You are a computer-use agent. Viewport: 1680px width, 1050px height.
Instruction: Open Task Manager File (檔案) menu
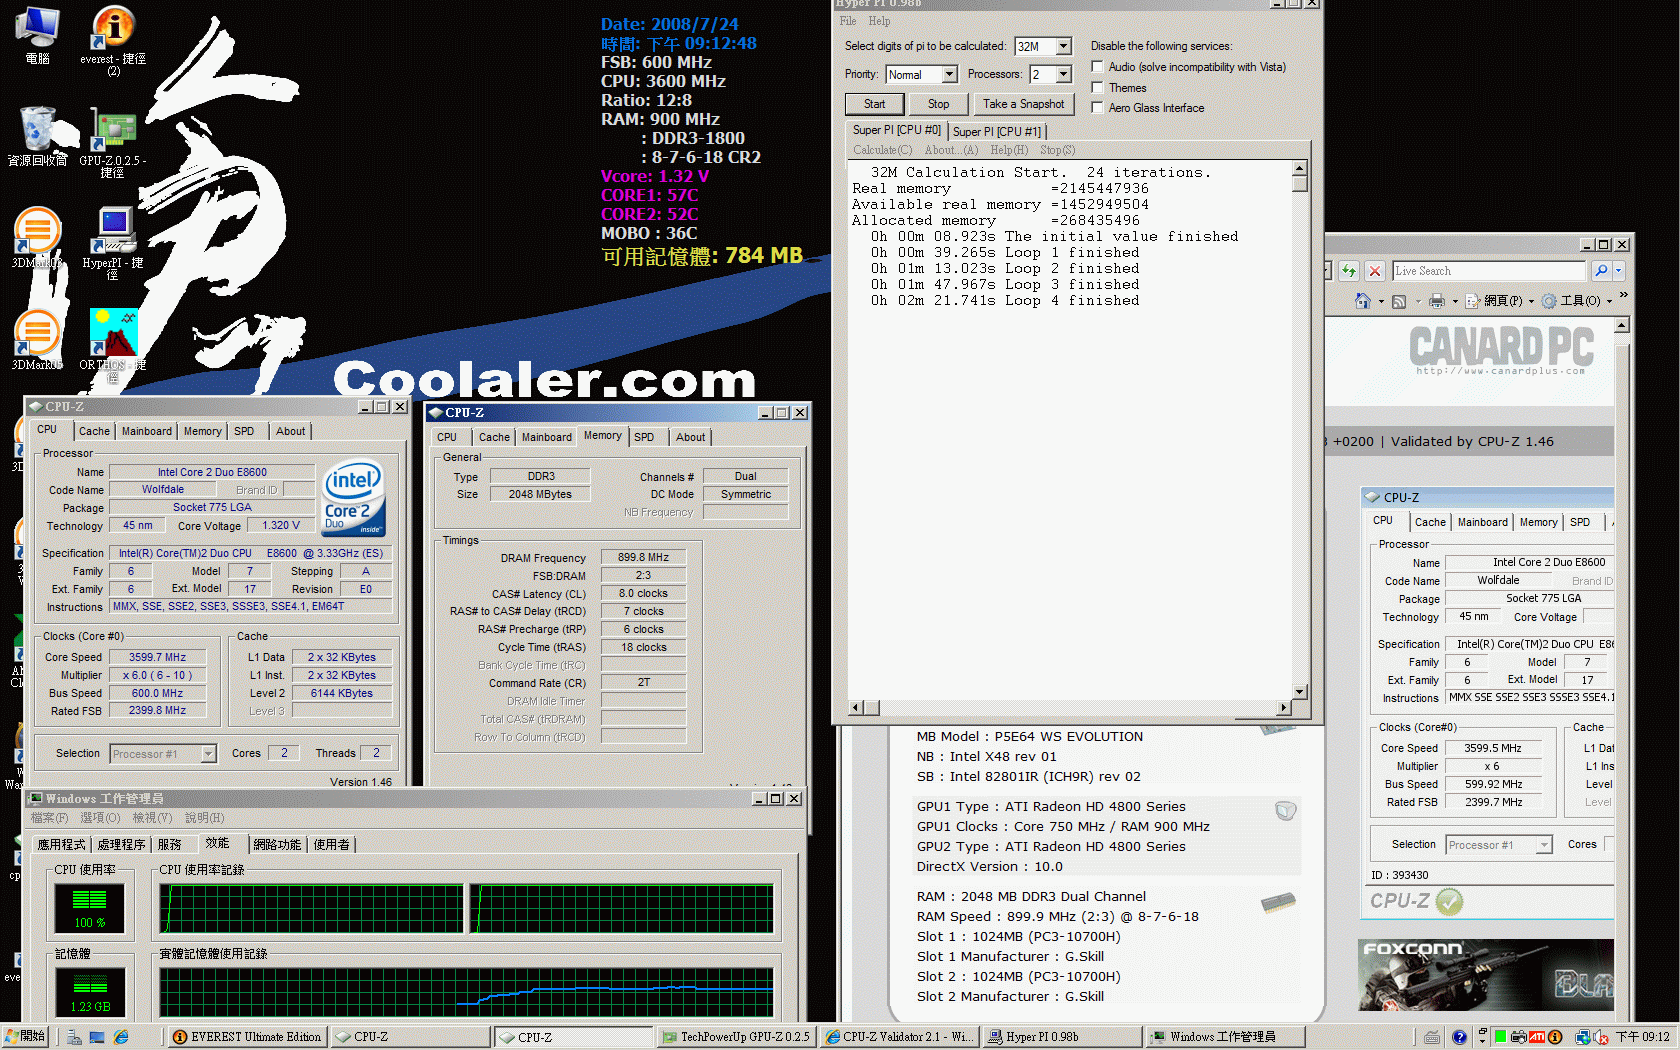click(x=49, y=818)
